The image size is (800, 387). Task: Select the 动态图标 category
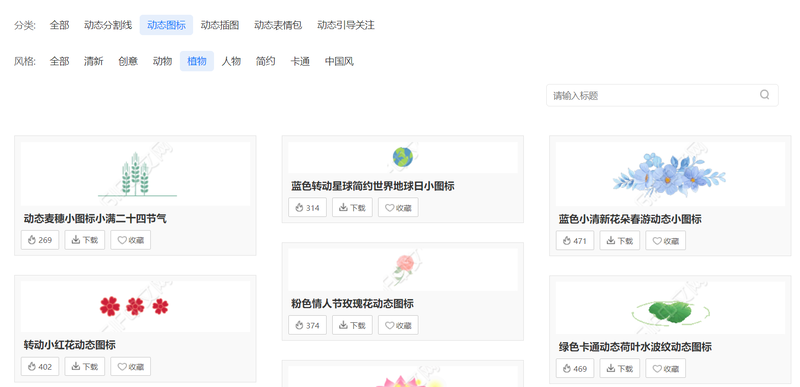point(166,25)
